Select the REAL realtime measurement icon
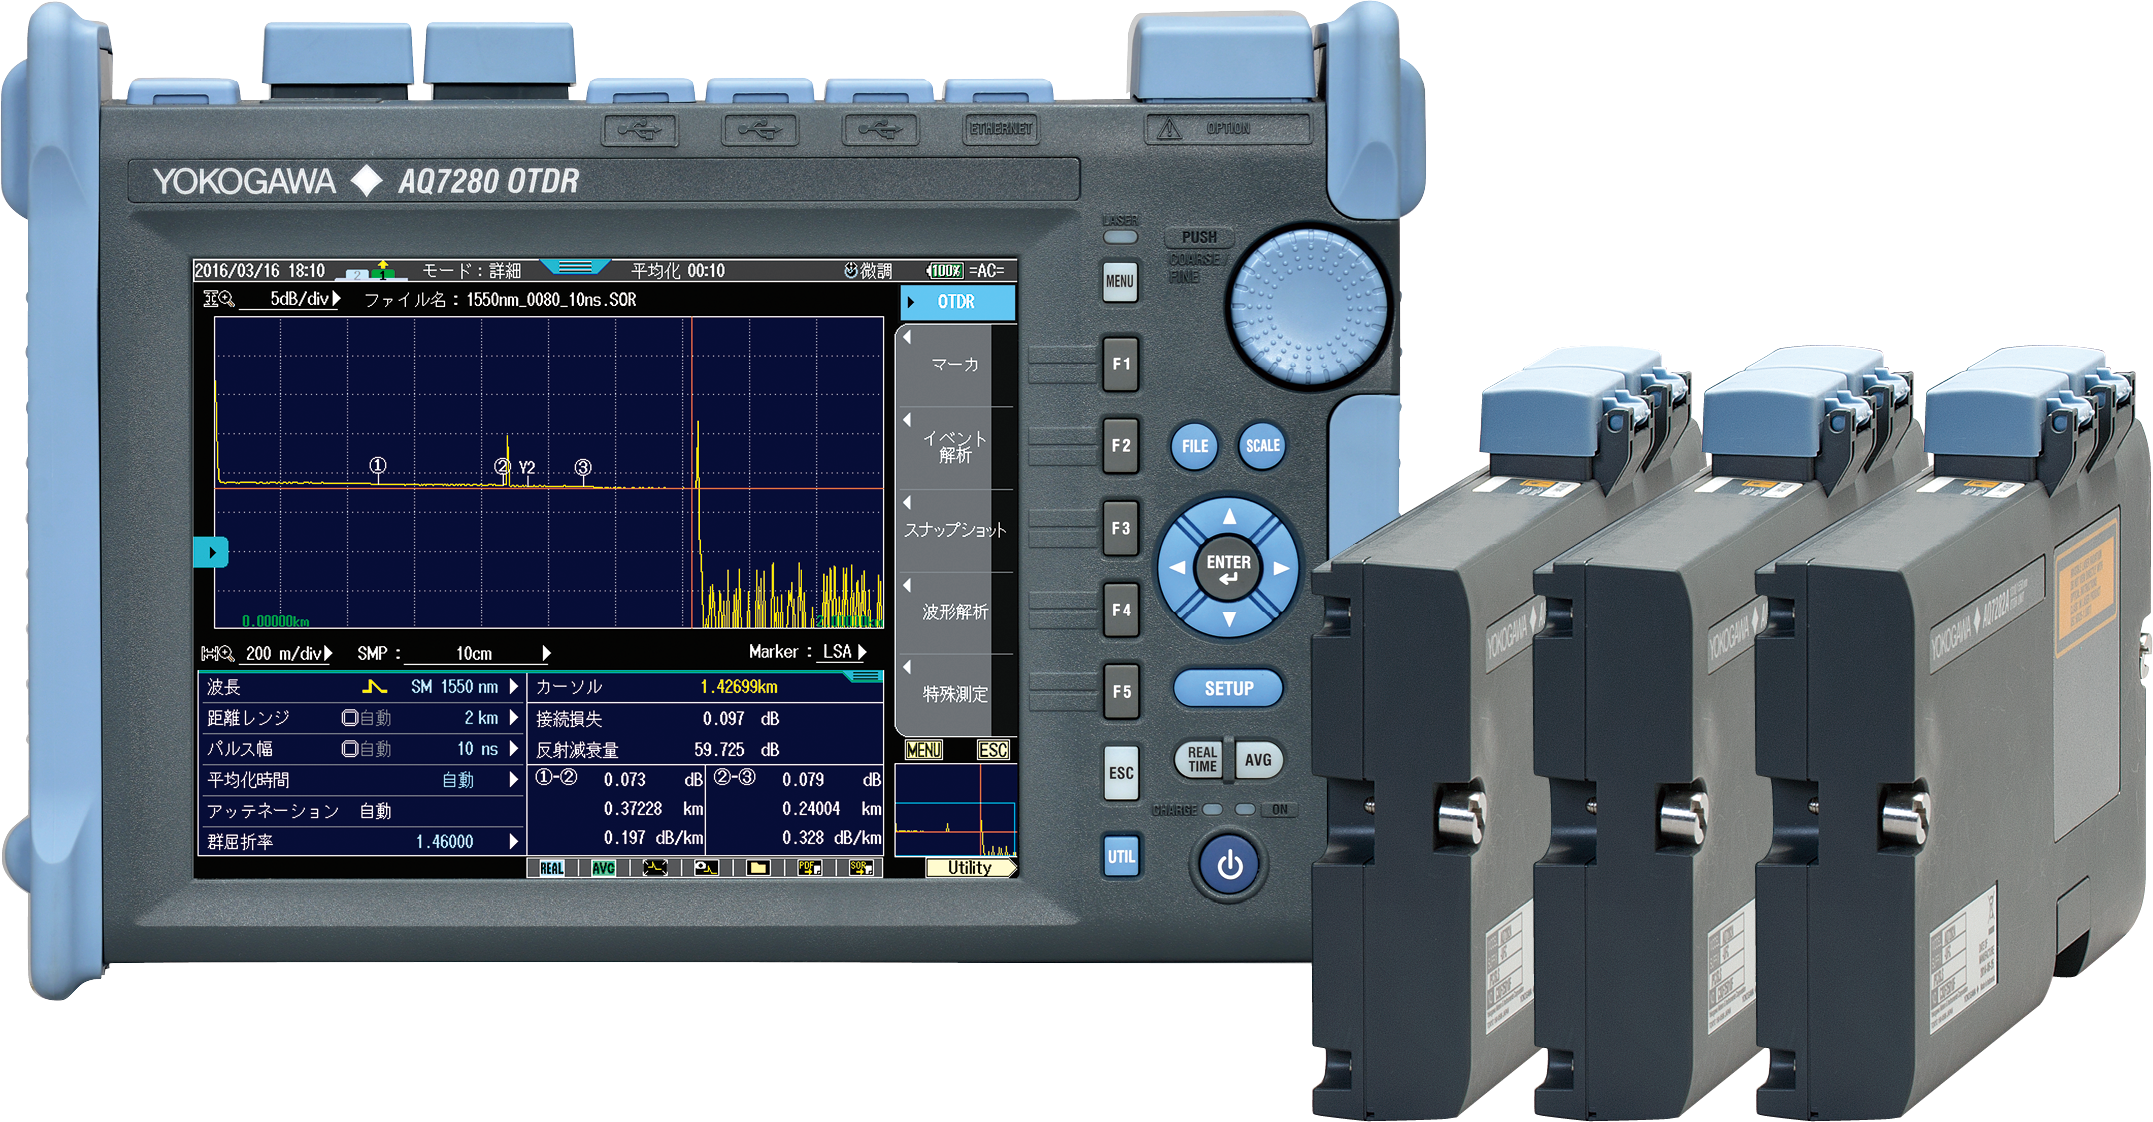 pyautogui.click(x=552, y=868)
